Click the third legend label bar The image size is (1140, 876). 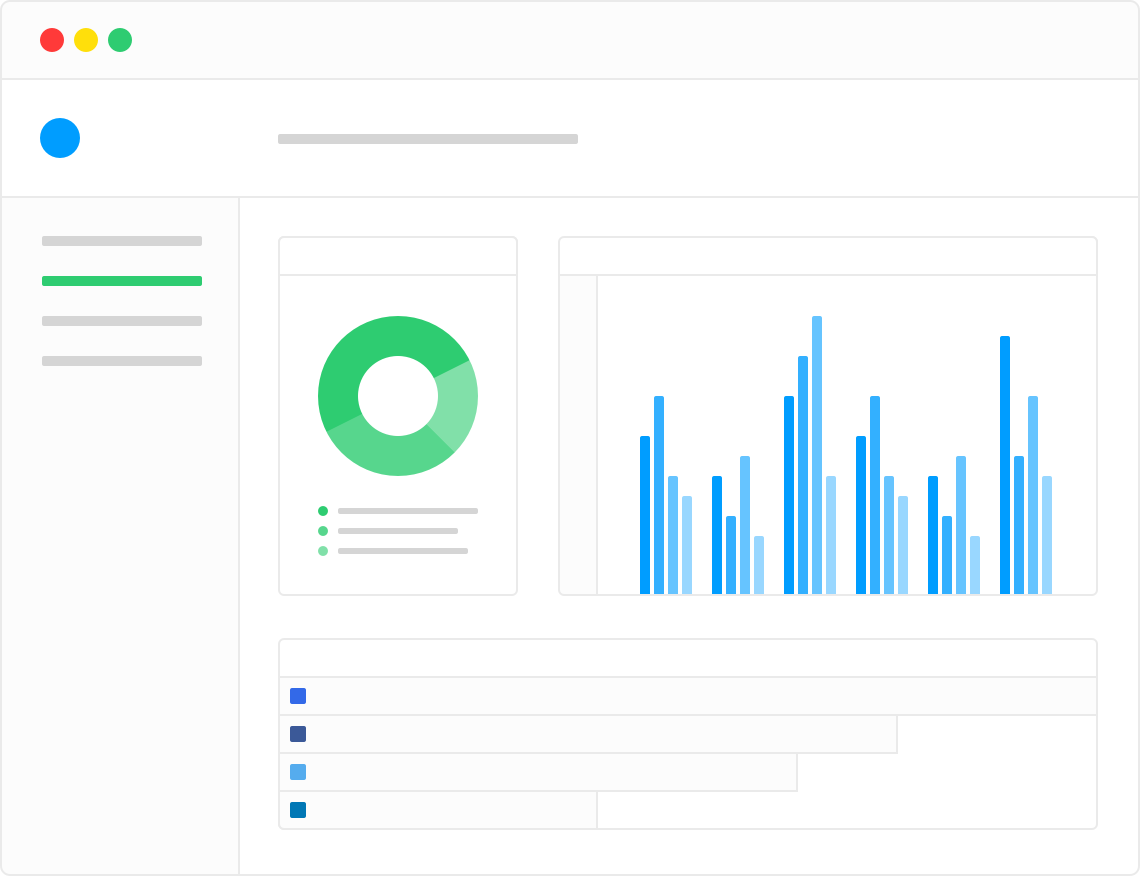tap(403, 551)
